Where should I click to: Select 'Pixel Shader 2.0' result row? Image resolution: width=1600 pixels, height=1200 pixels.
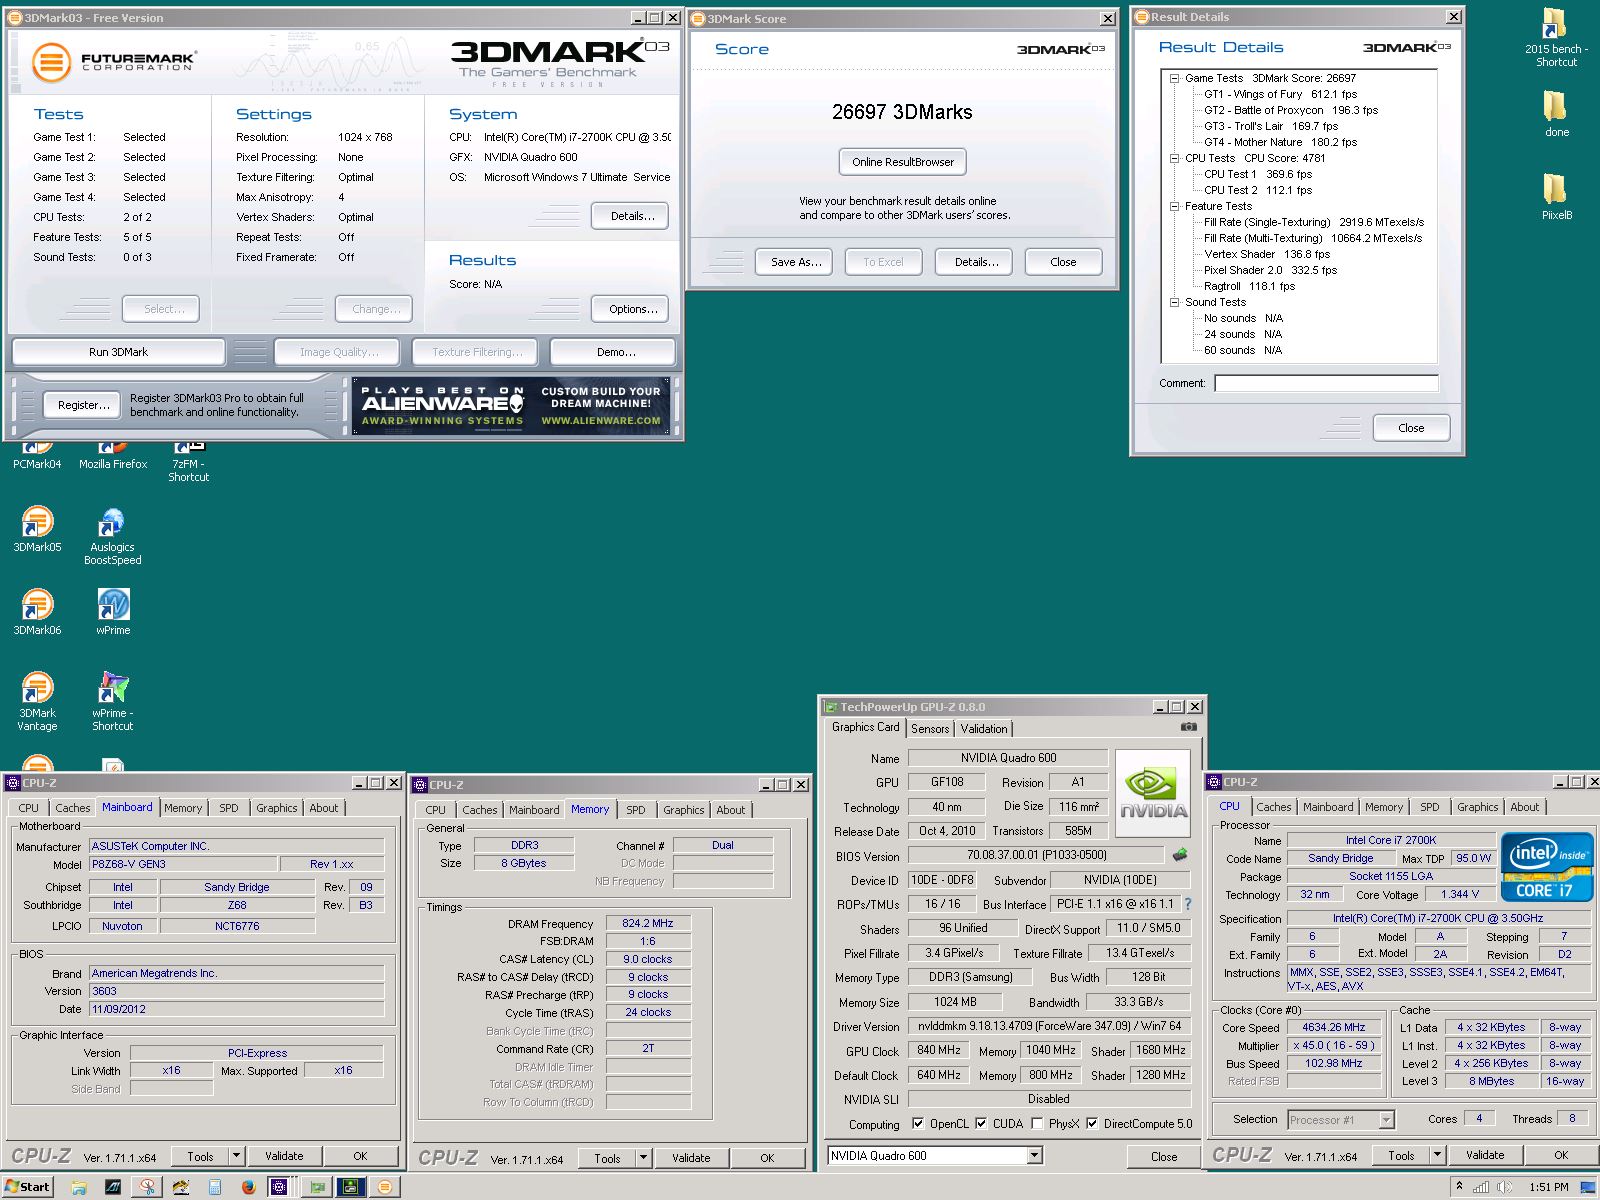[1271, 270]
